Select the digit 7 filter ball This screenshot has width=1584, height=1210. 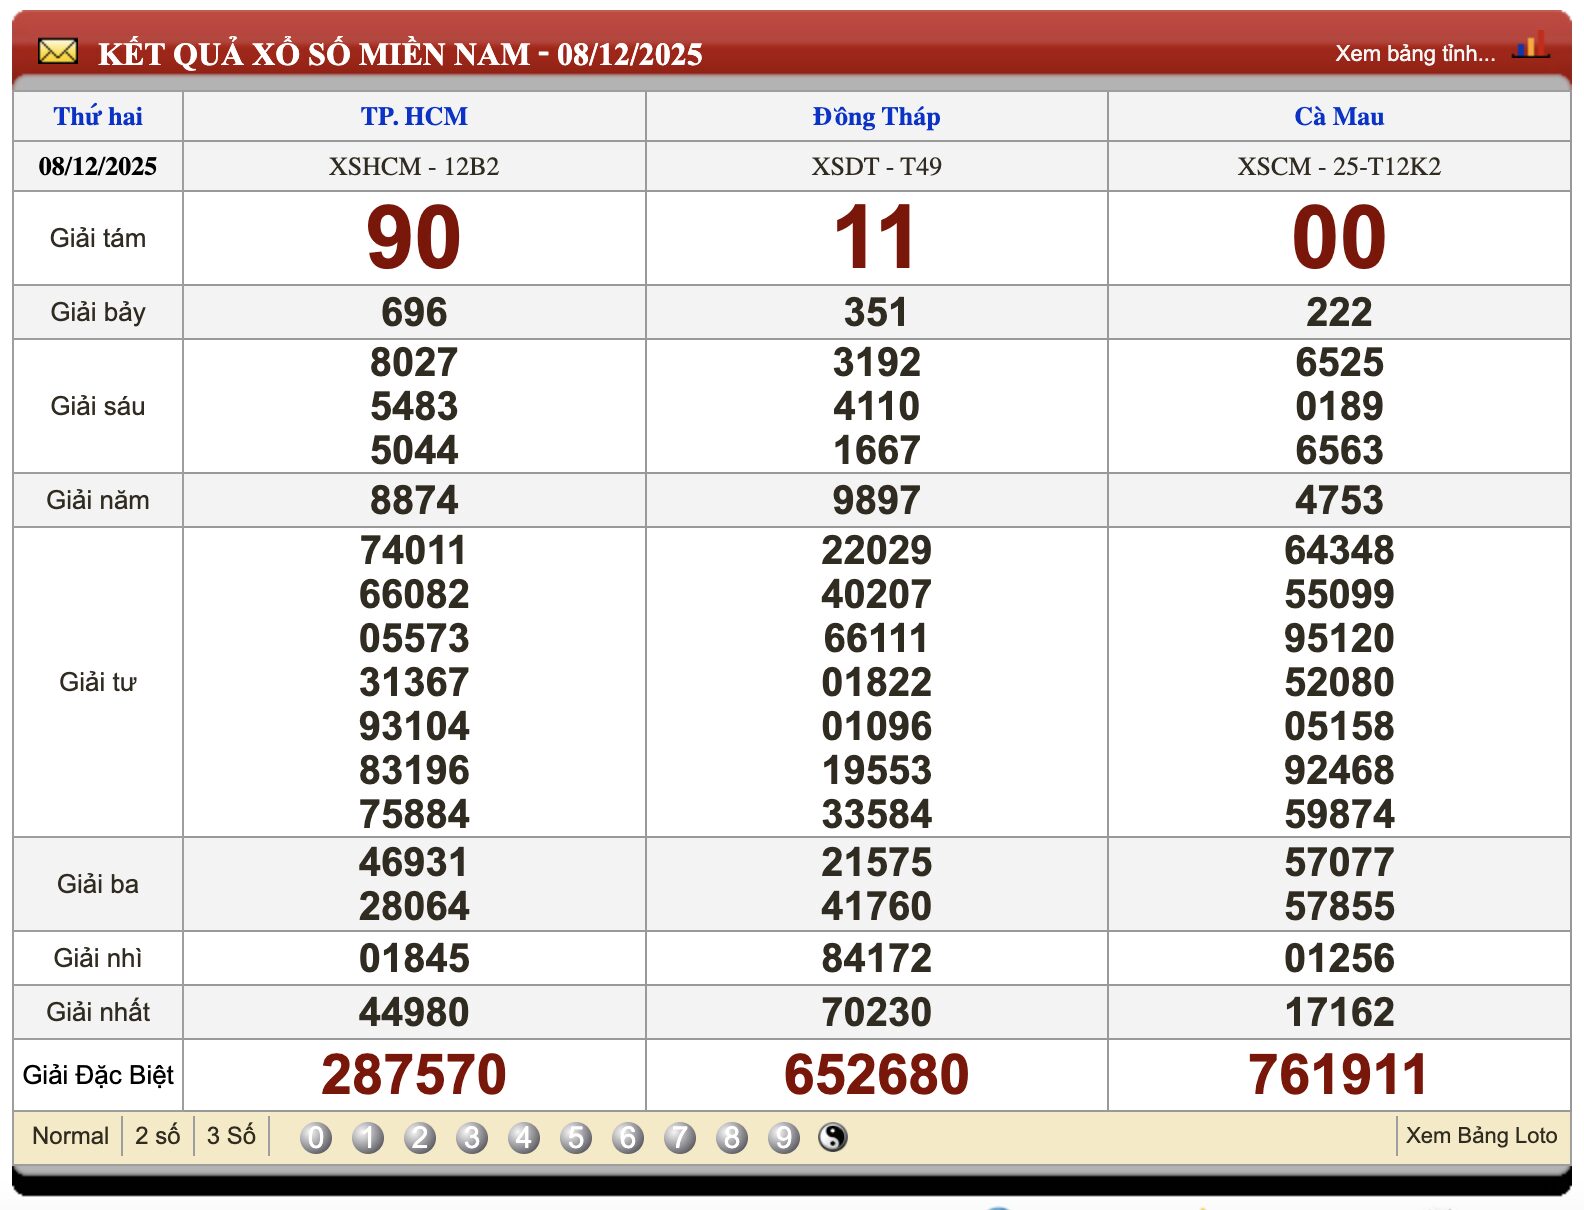pyautogui.click(x=680, y=1137)
